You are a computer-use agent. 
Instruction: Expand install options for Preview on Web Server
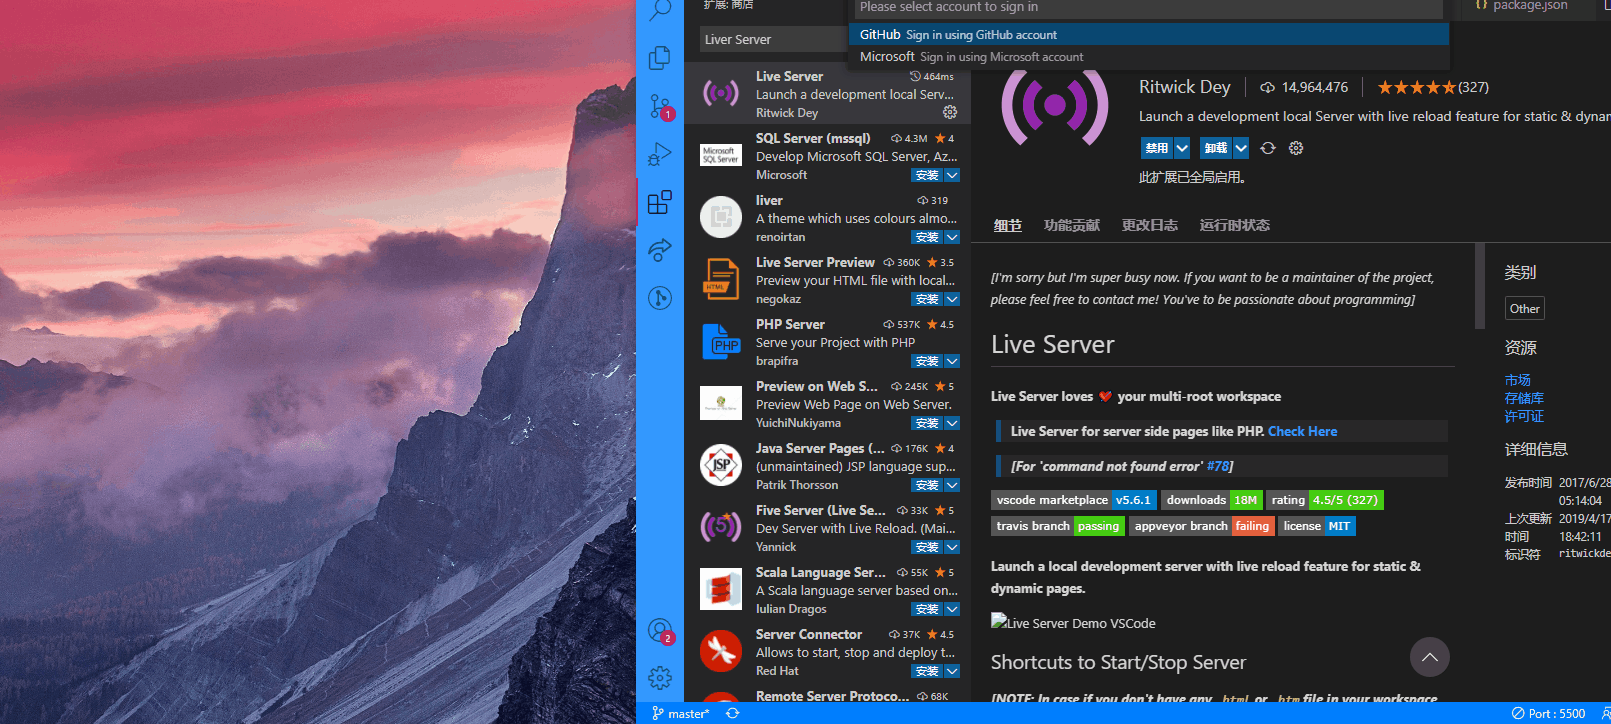click(952, 423)
